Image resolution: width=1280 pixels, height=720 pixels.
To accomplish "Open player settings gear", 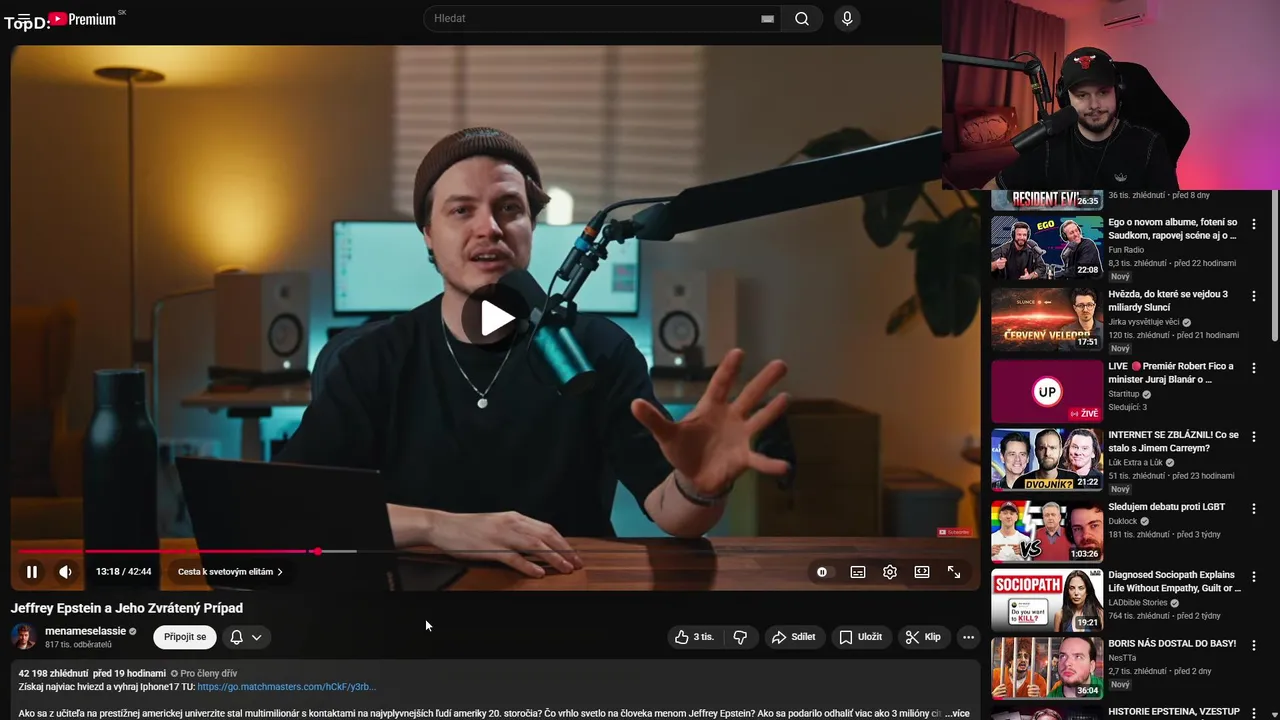I will point(890,572).
